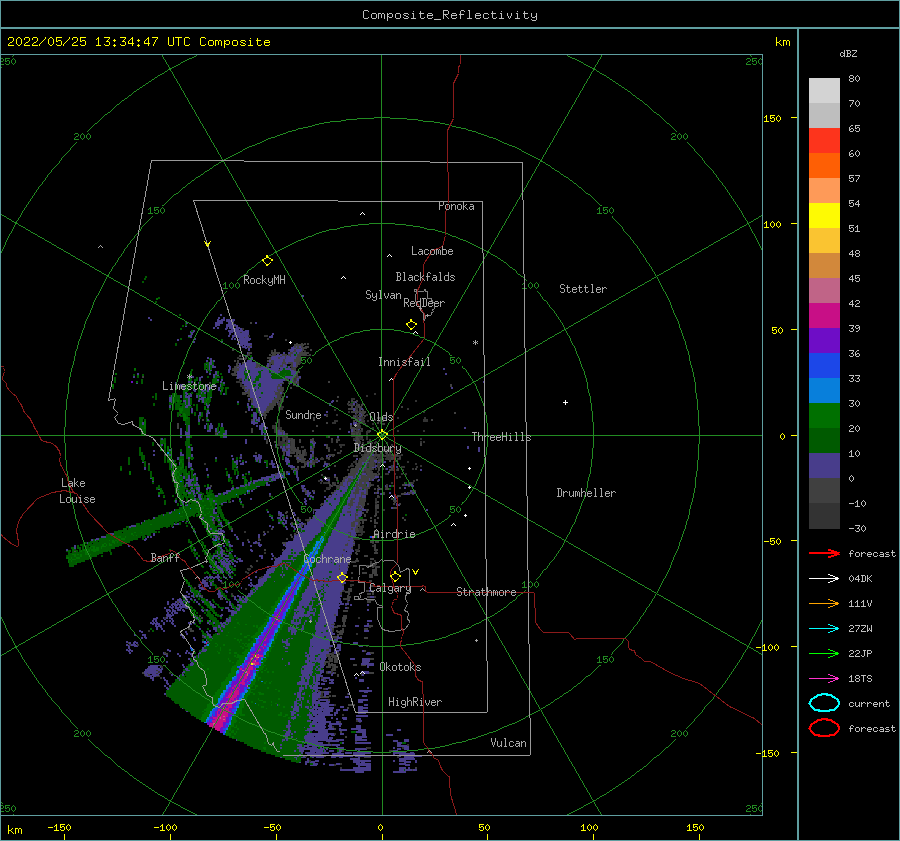Select the red 'forecast' ellipse legend icon
The image size is (900, 841).
click(824, 728)
